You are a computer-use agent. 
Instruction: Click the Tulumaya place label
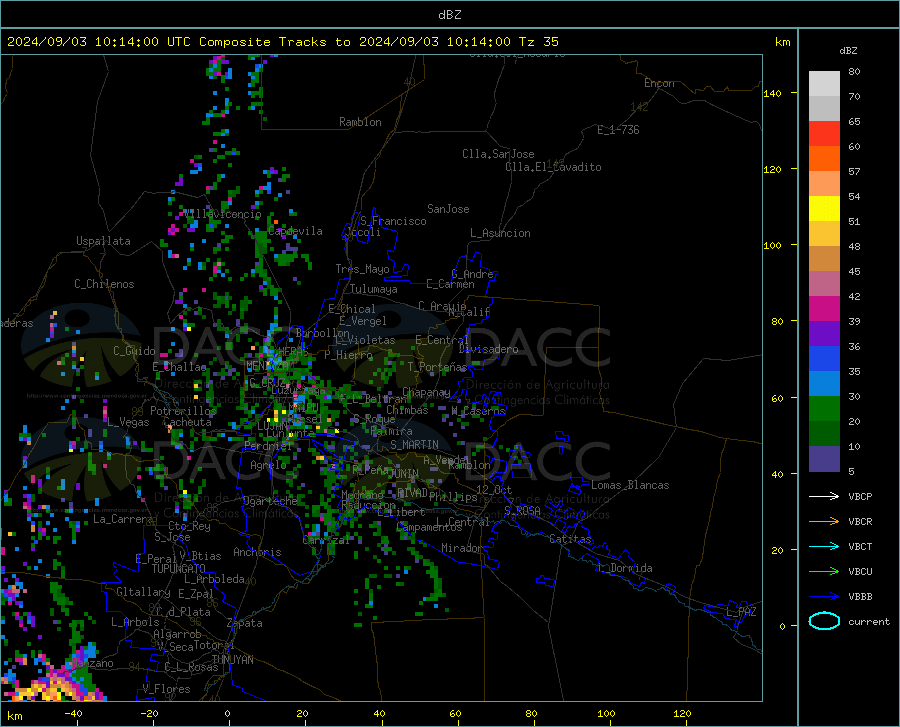(374, 289)
